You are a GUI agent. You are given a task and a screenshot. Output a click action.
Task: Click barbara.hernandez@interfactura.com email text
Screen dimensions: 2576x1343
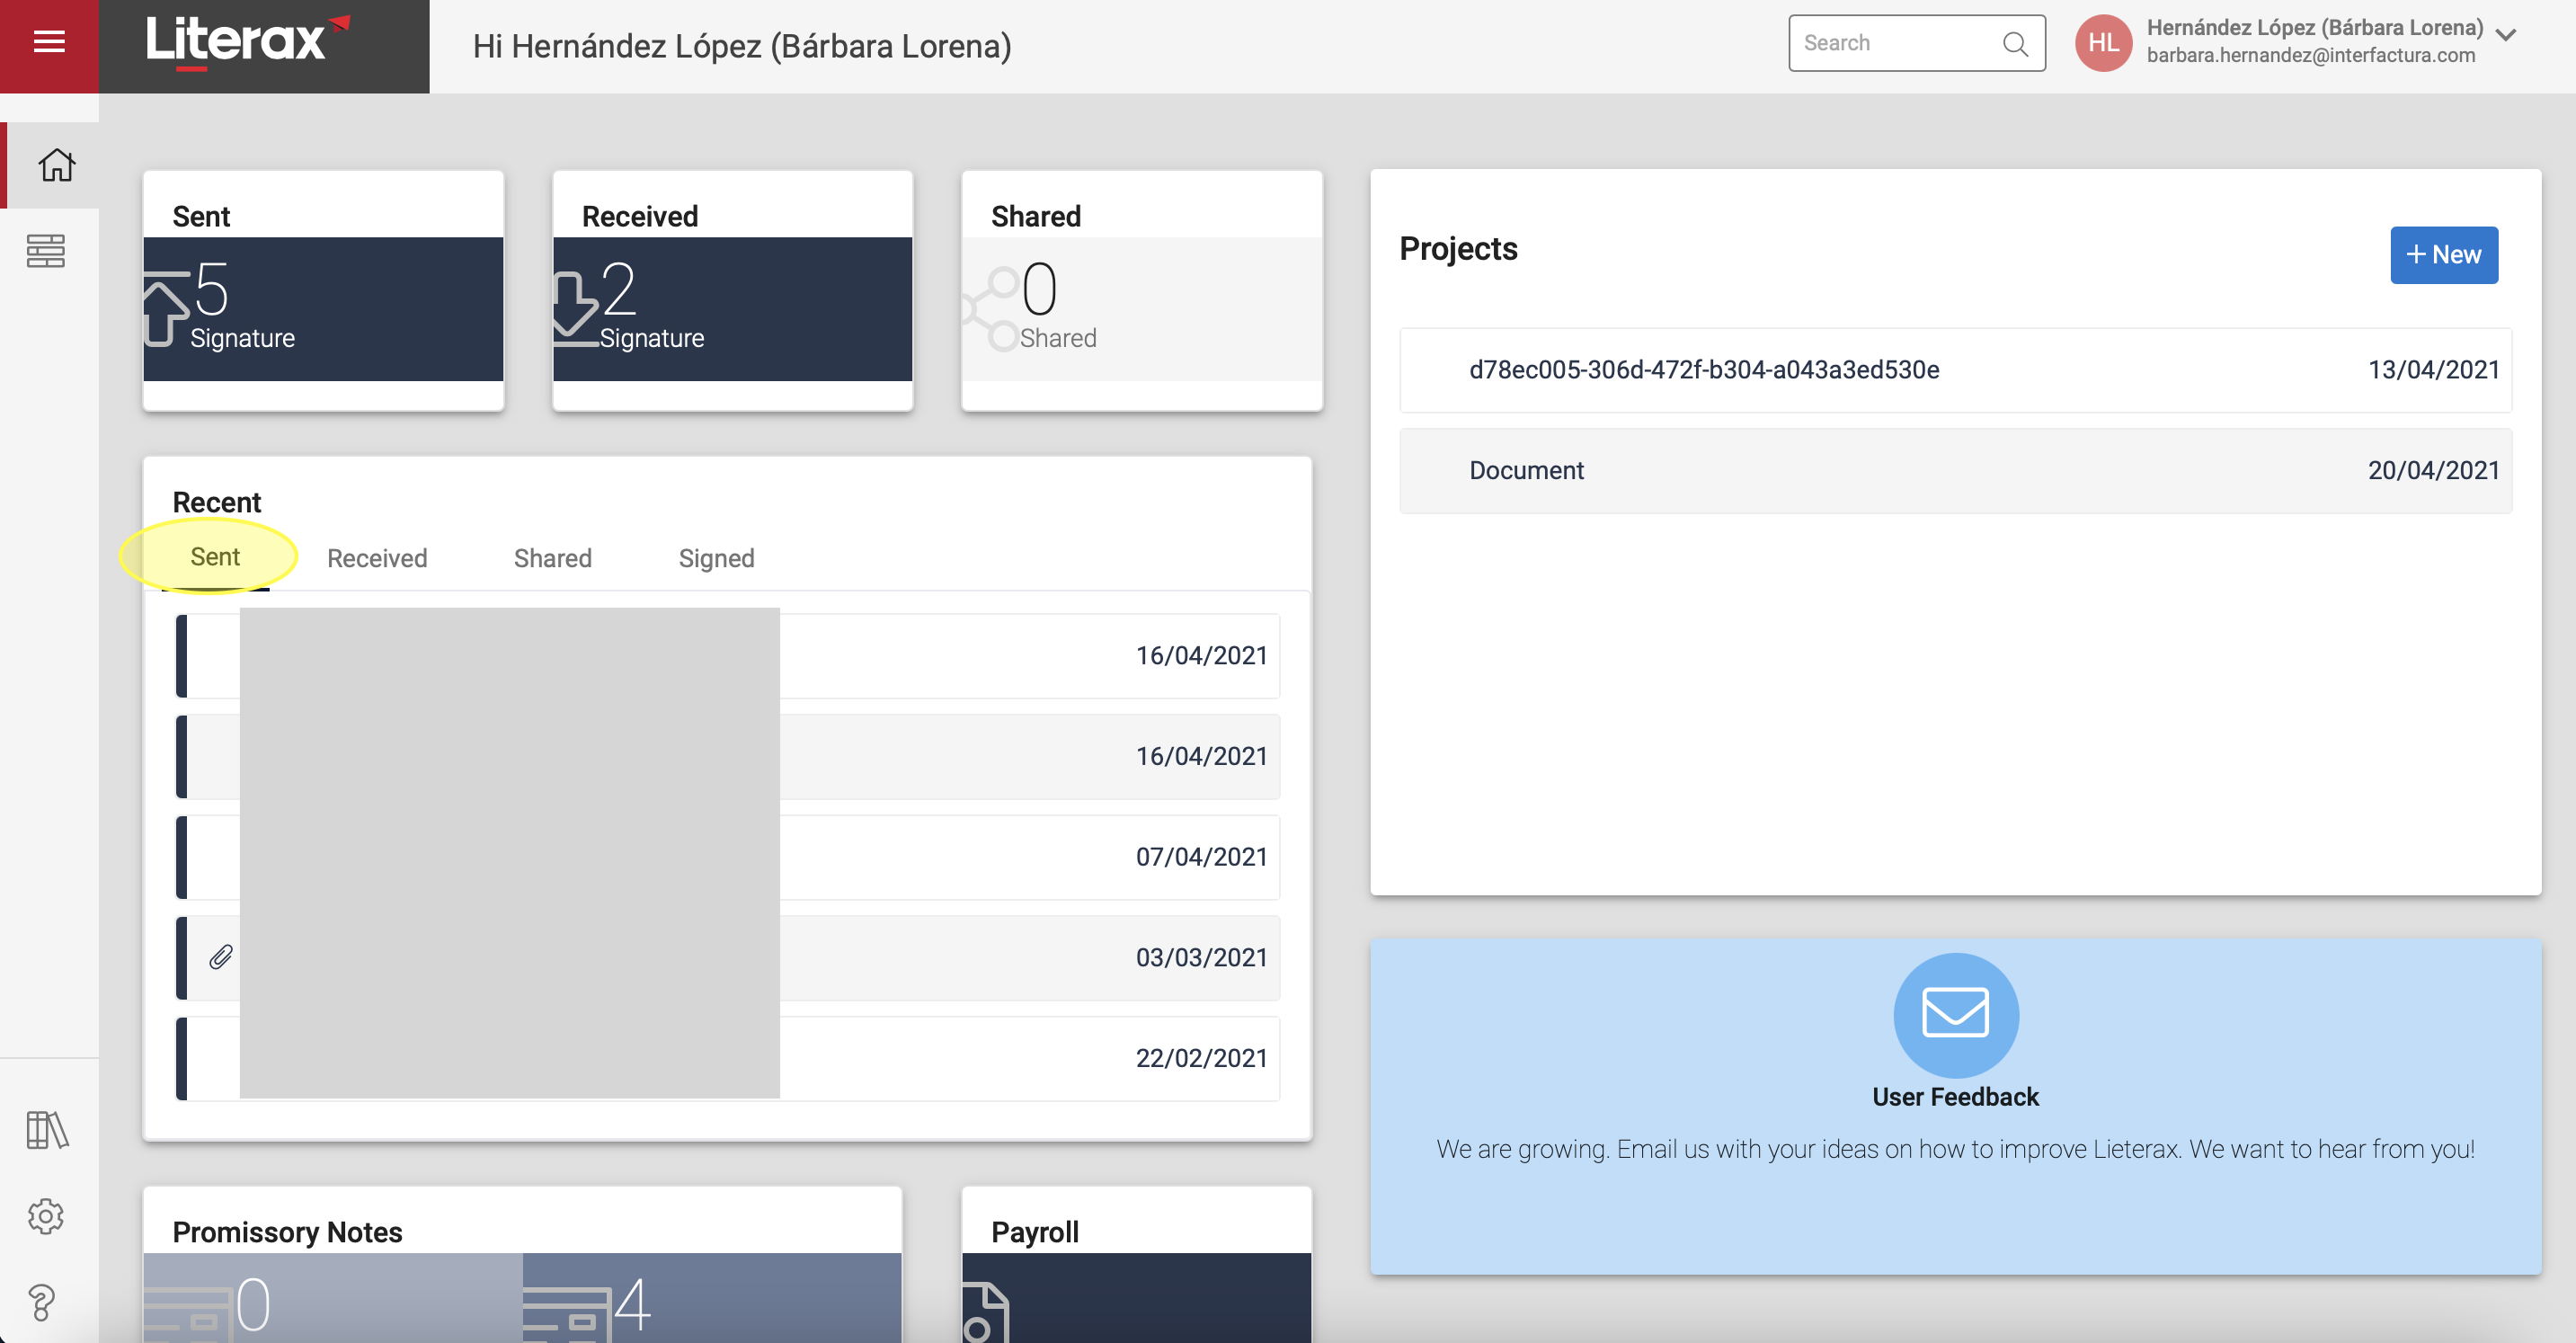[x=2311, y=56]
